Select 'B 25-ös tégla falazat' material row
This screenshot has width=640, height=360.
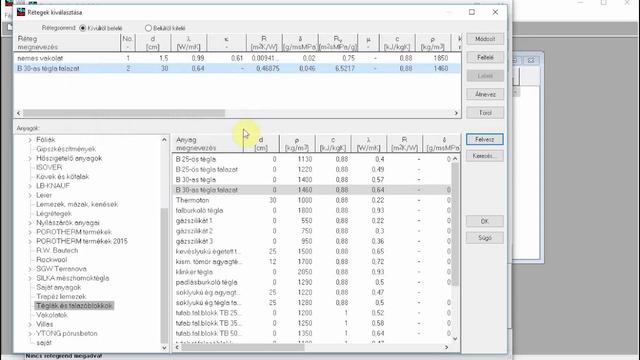coord(312,169)
